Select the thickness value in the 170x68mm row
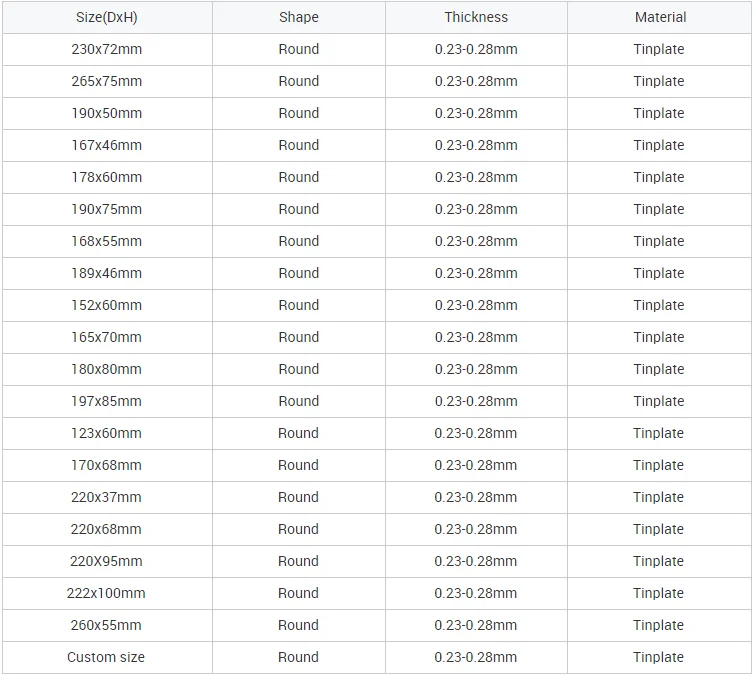The width and height of the screenshot is (756, 678). (476, 465)
